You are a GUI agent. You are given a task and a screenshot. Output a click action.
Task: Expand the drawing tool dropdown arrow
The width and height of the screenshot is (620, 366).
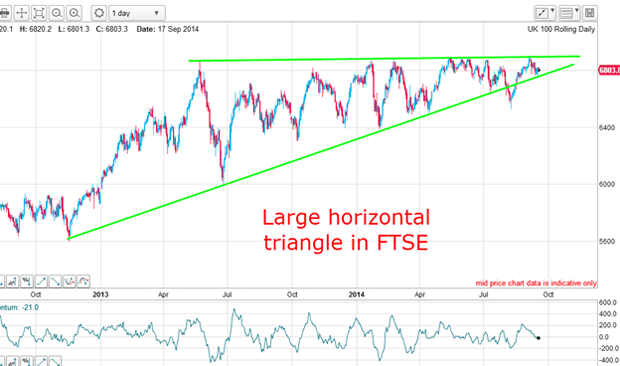coord(552,11)
